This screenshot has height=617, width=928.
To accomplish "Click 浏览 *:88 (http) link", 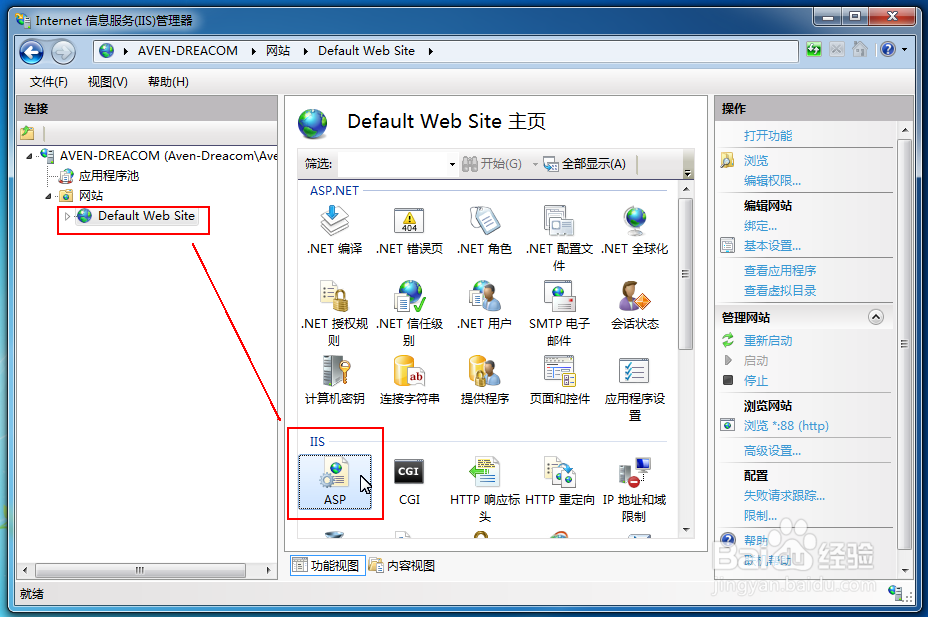I will [786, 425].
